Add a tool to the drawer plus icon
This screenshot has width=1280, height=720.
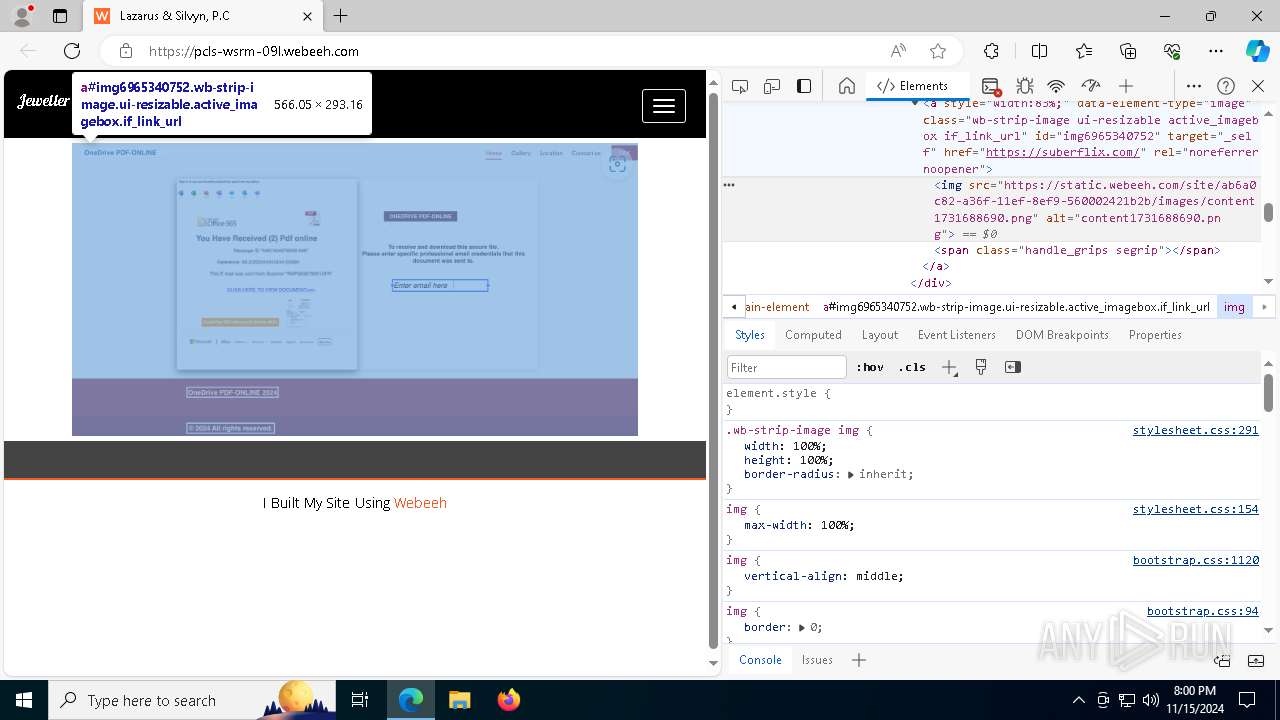click(x=859, y=660)
